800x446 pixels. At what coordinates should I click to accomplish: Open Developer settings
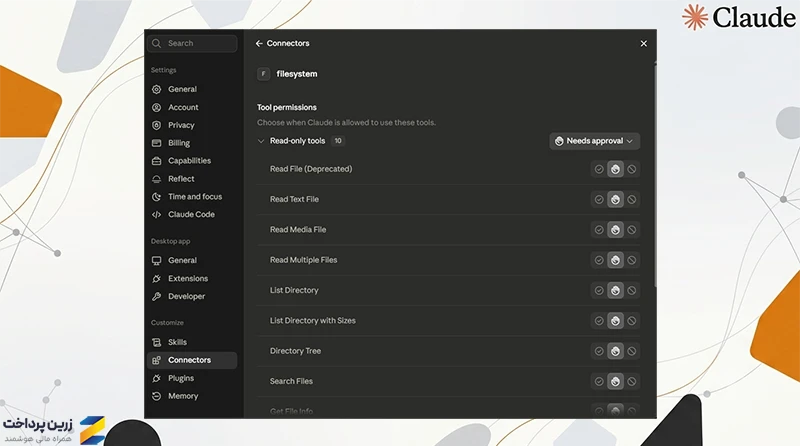(192, 296)
